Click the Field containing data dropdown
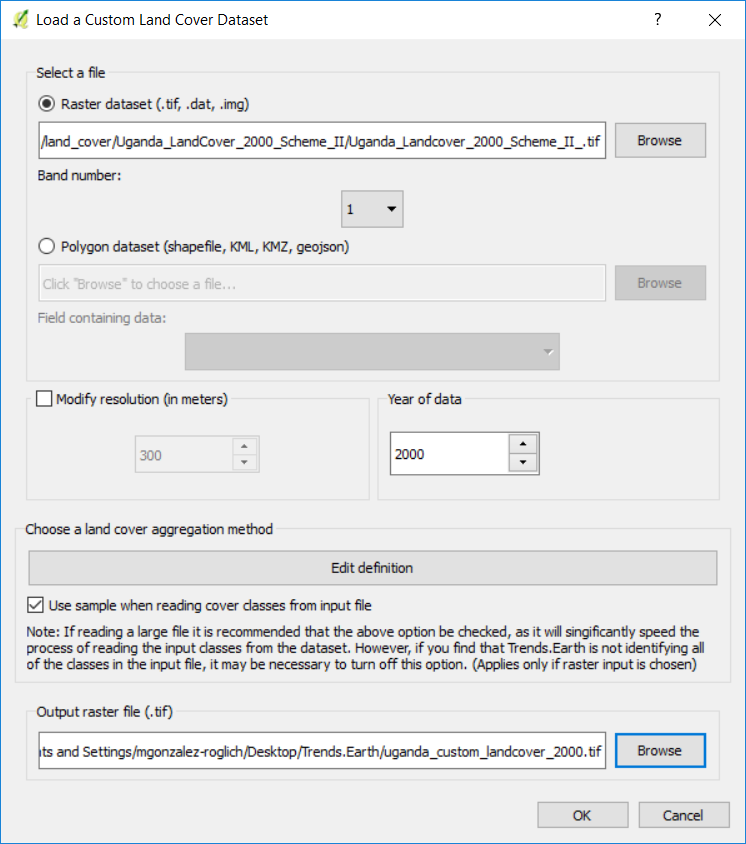This screenshot has height=844, width=746. [x=372, y=352]
